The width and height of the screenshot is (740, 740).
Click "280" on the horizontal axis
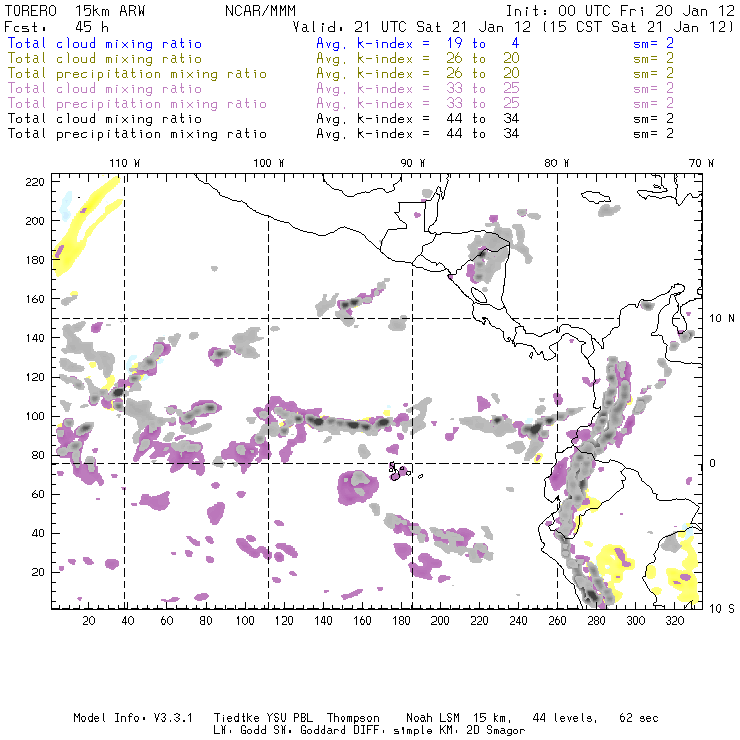(x=597, y=621)
